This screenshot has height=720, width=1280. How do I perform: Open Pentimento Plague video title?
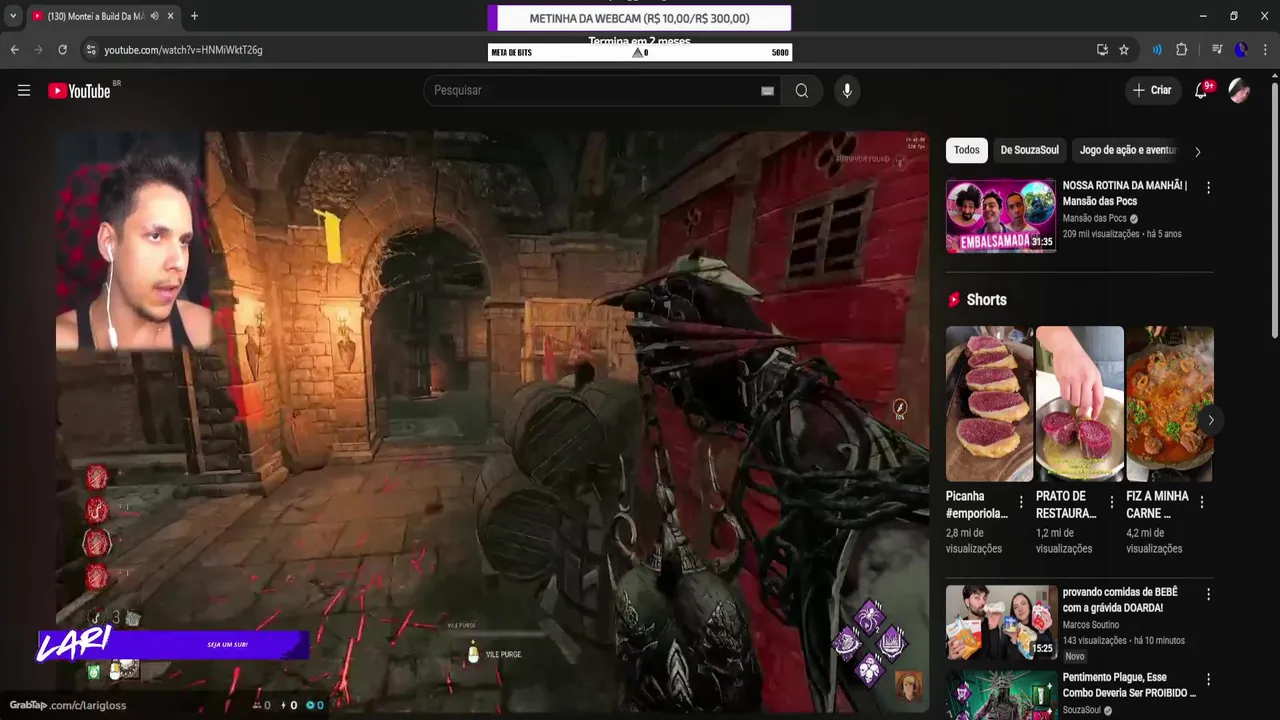pos(1129,685)
